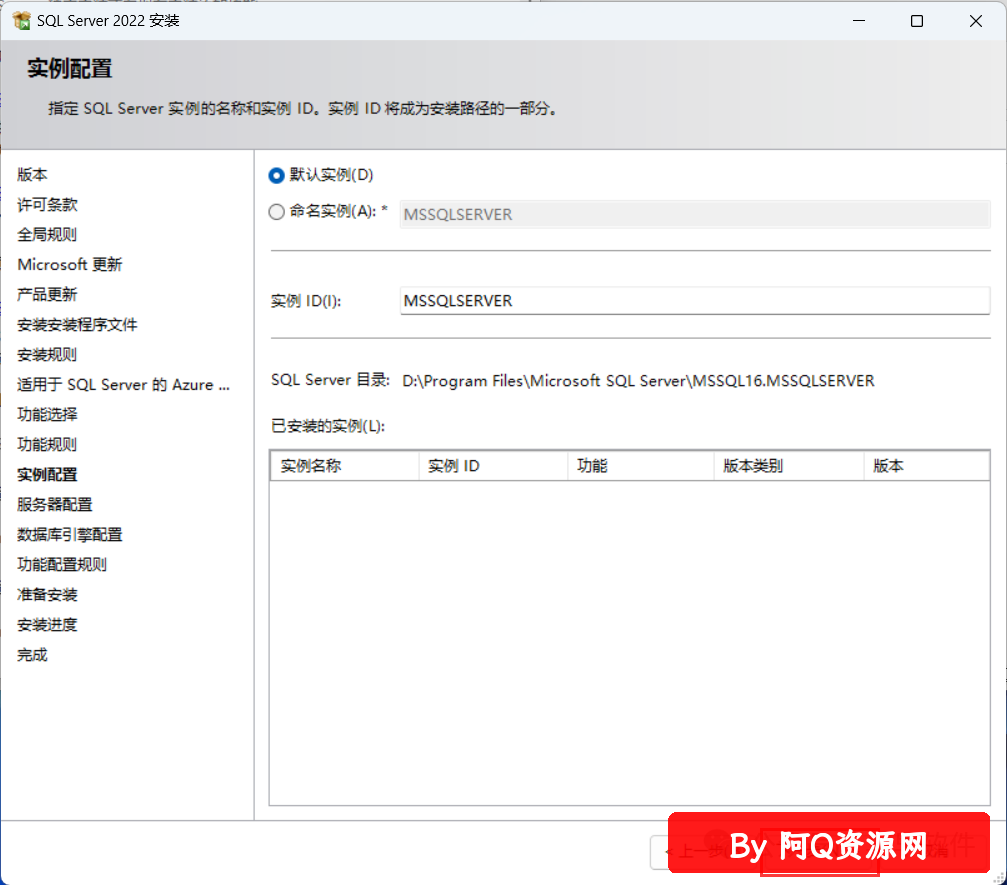Screen dimensions: 1007x885
Task: Click the 许可条款 step in the sidebar
Action: point(47,205)
